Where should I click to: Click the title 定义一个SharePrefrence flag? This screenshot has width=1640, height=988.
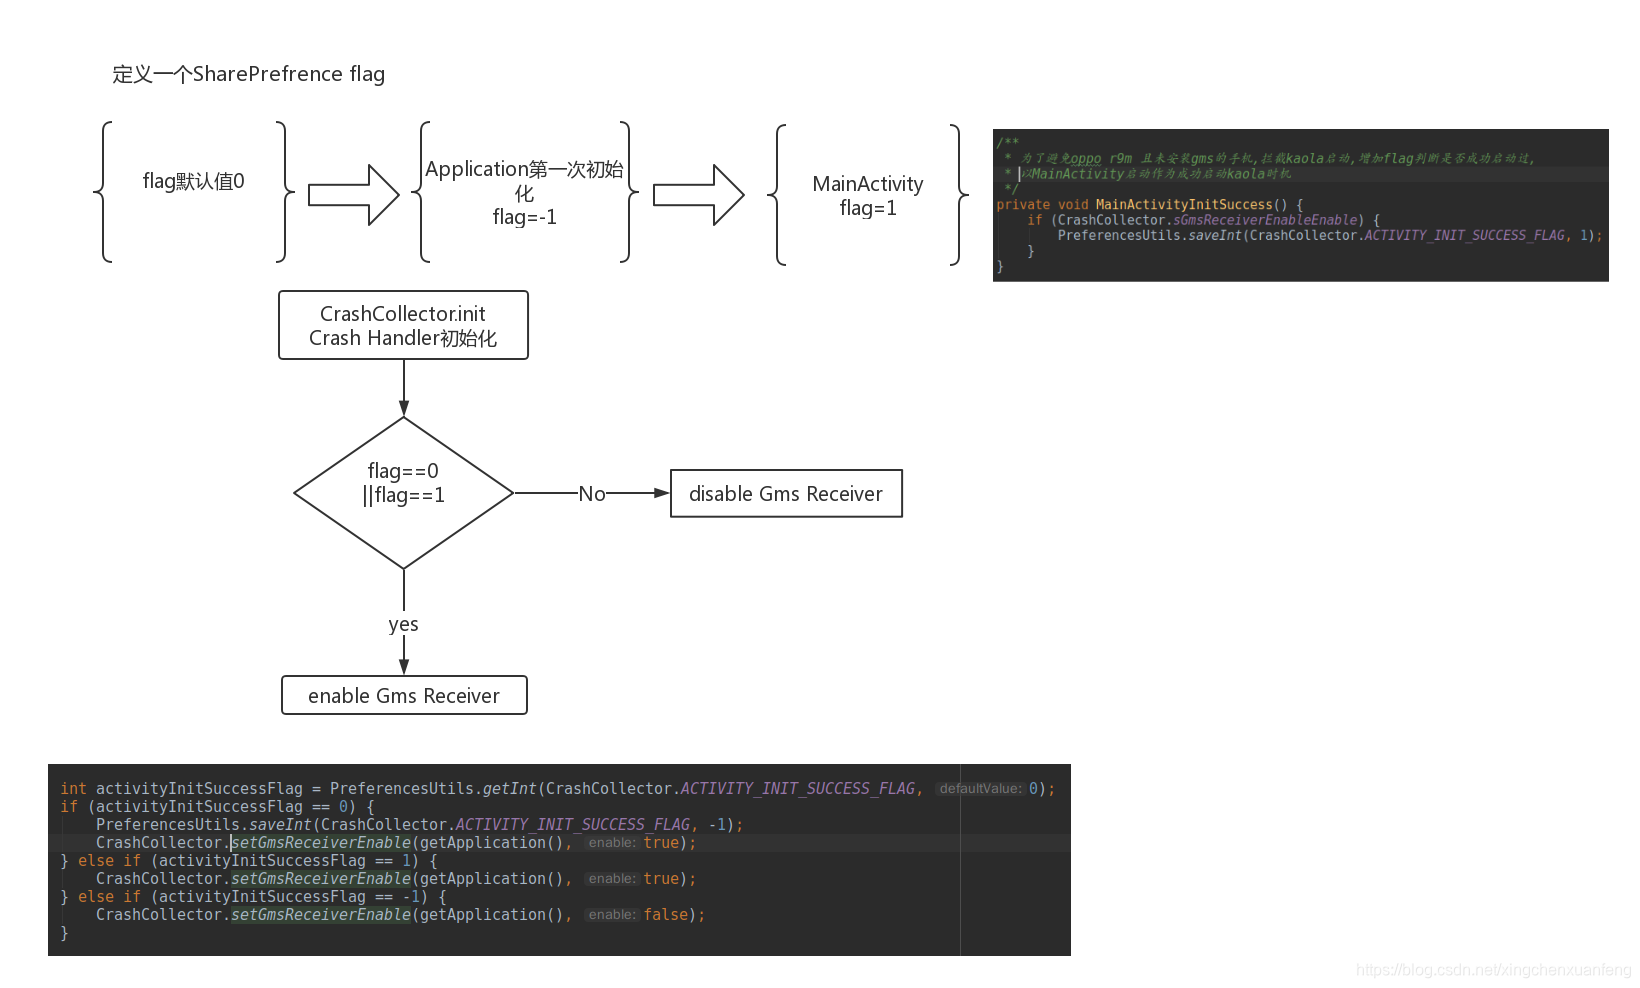249,74
